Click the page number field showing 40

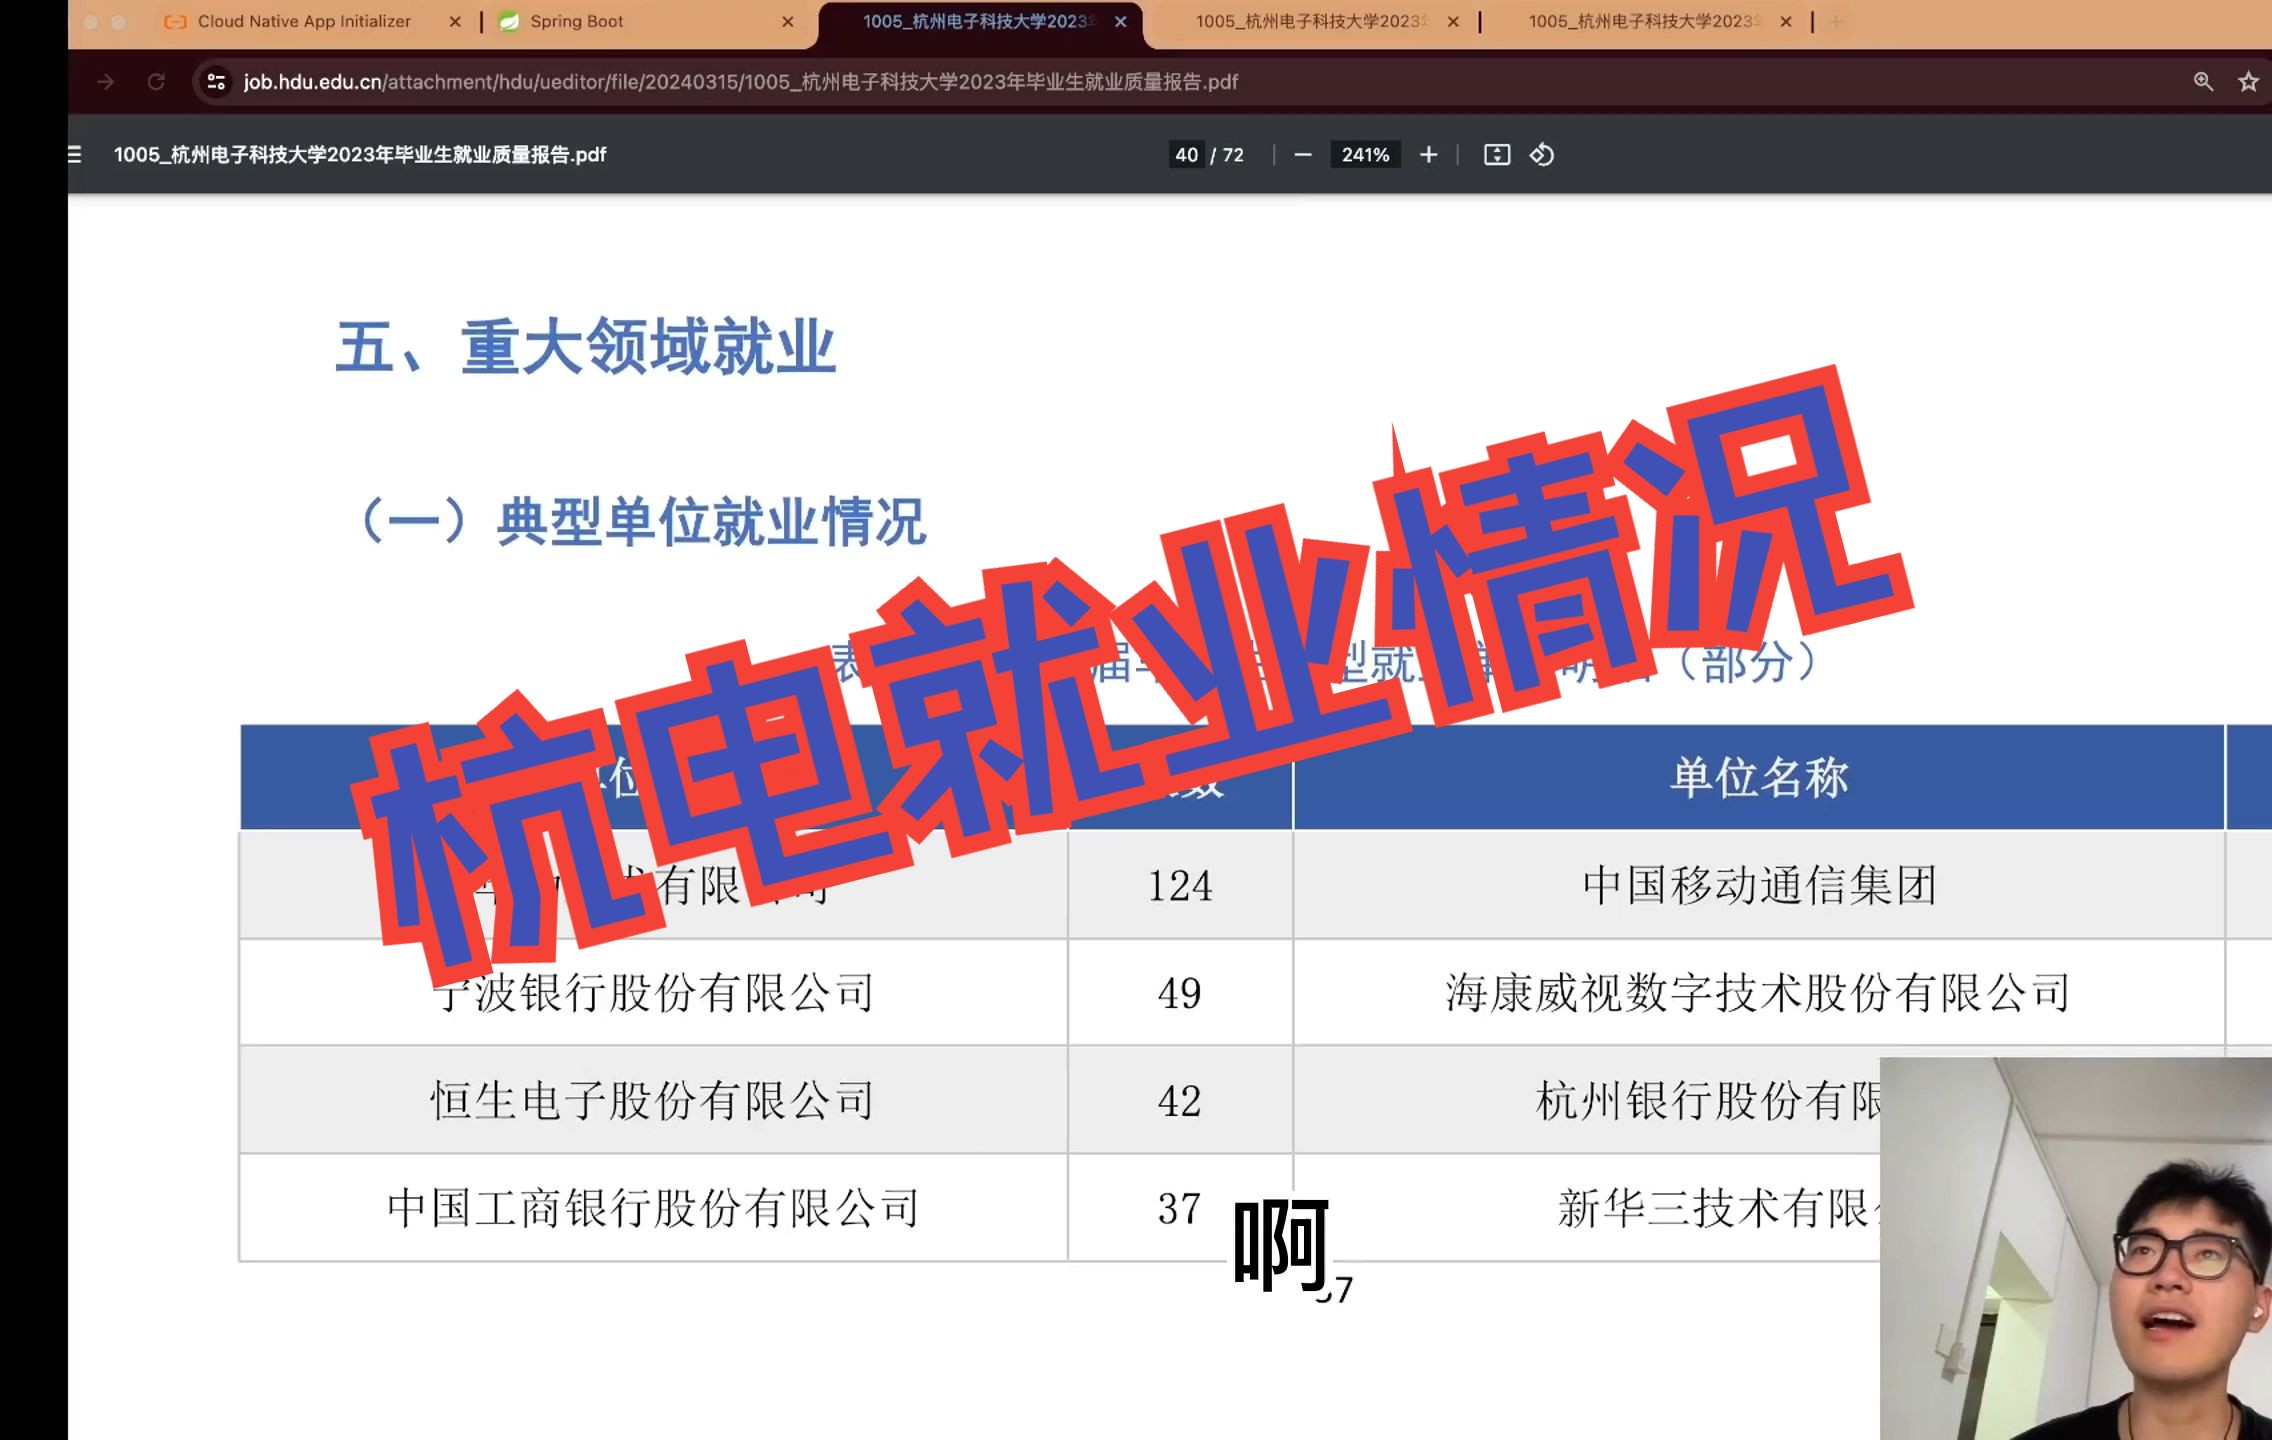[1187, 154]
